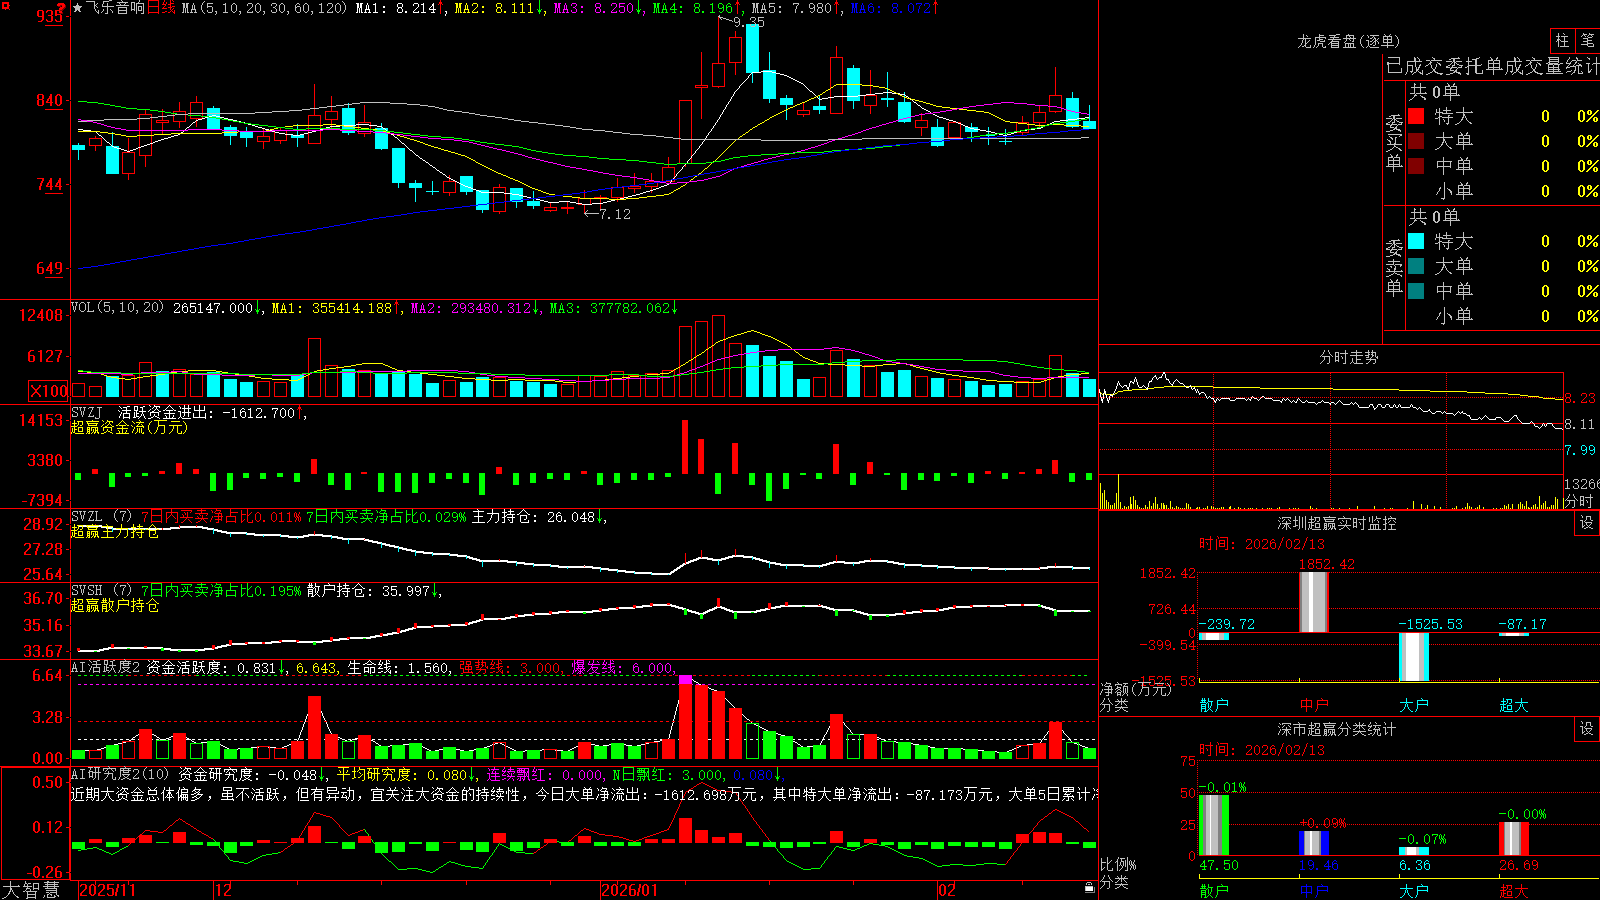Select 超大 category in 深圳超赢实时监控 chart
This screenshot has height=900, width=1600.
coord(1514,705)
